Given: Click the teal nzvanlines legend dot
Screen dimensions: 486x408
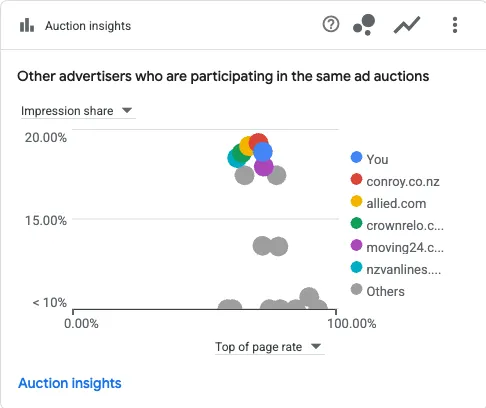Looking at the screenshot, I should 356,267.
